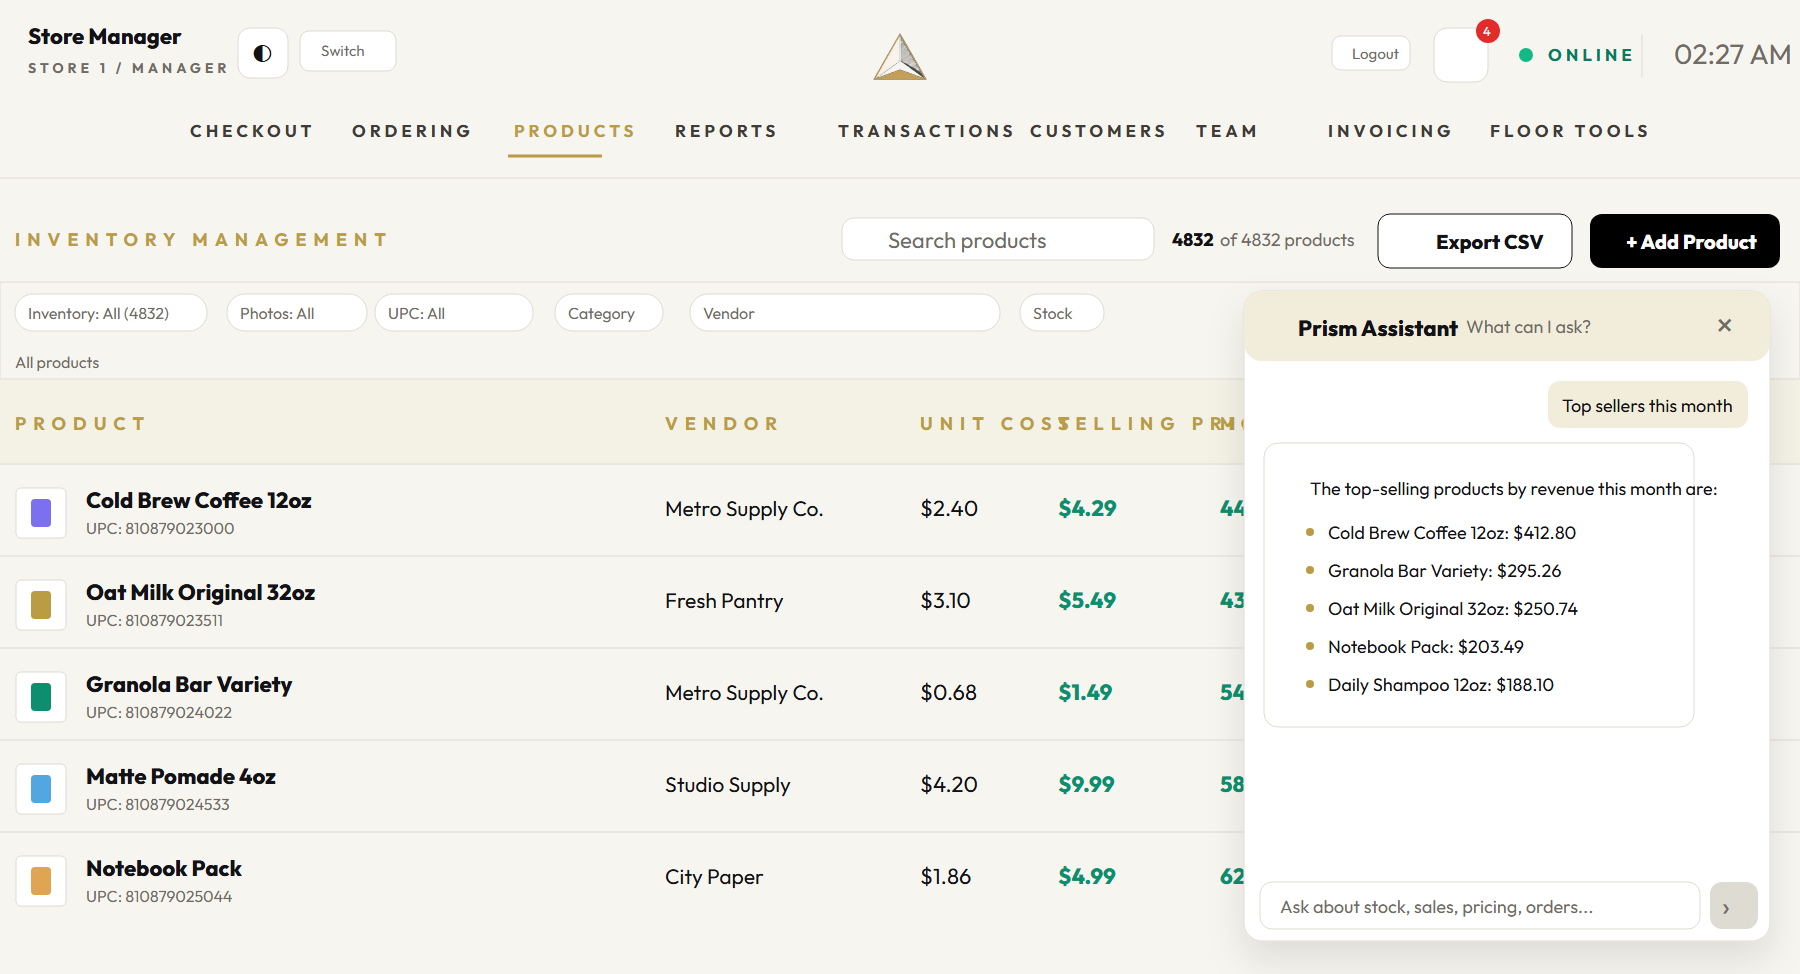Click the Switch store button
This screenshot has height=974, width=1800.
click(347, 51)
